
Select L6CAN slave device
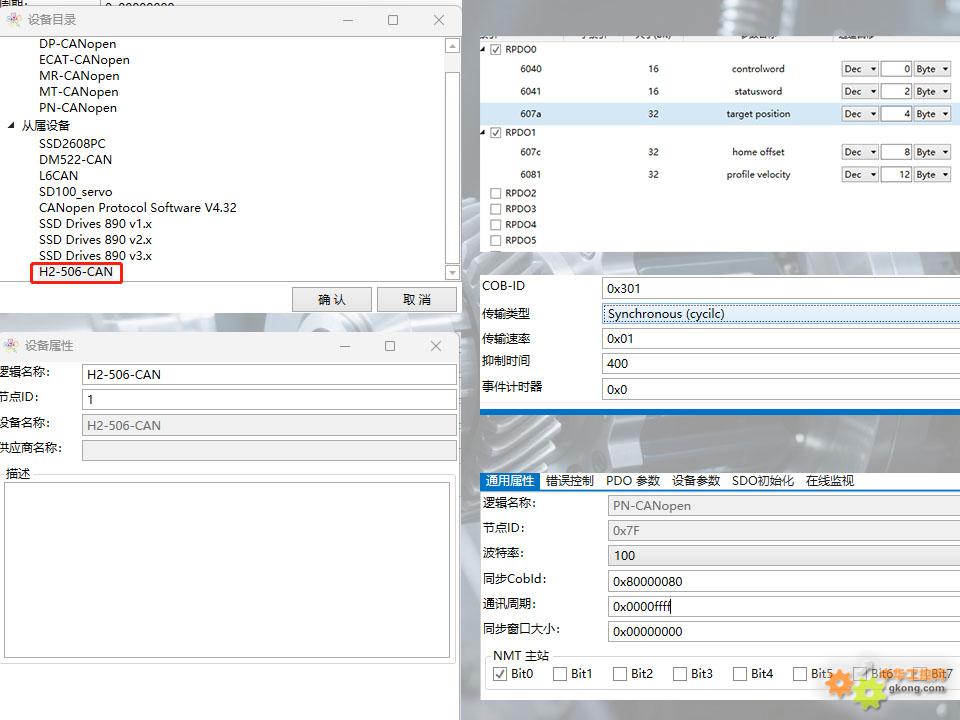tap(58, 176)
